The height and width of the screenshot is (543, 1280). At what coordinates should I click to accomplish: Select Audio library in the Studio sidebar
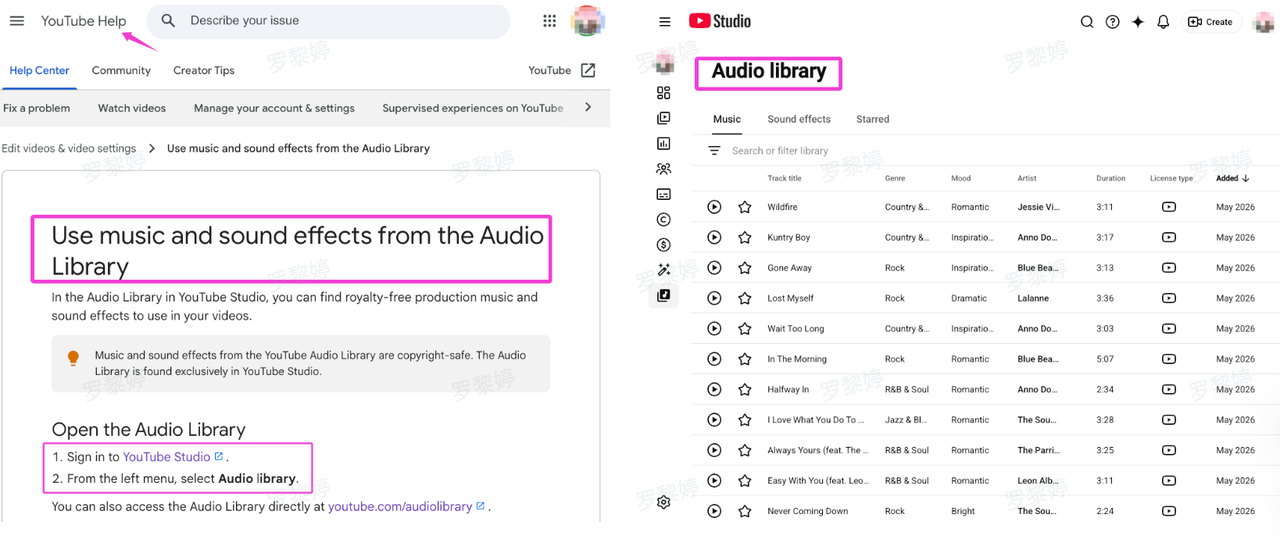click(x=663, y=296)
